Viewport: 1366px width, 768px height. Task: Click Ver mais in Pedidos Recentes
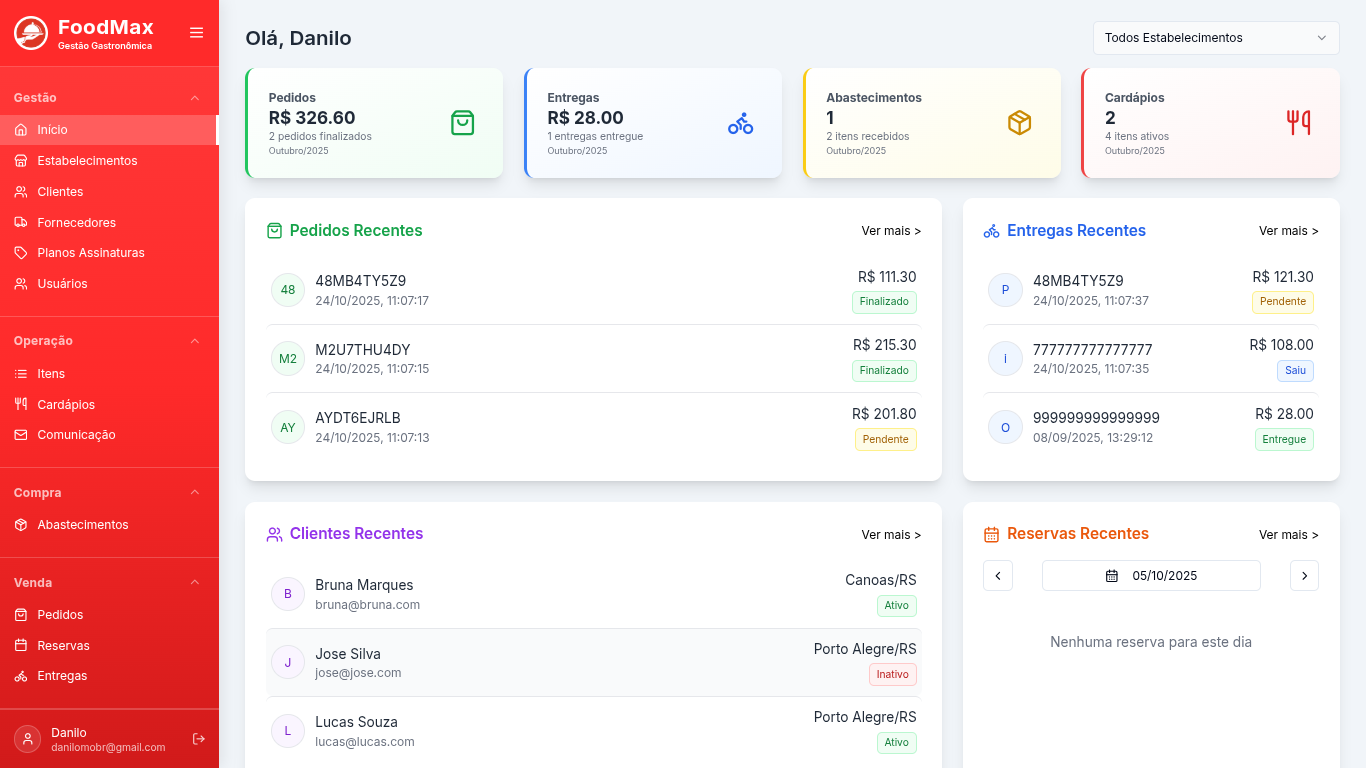point(890,231)
